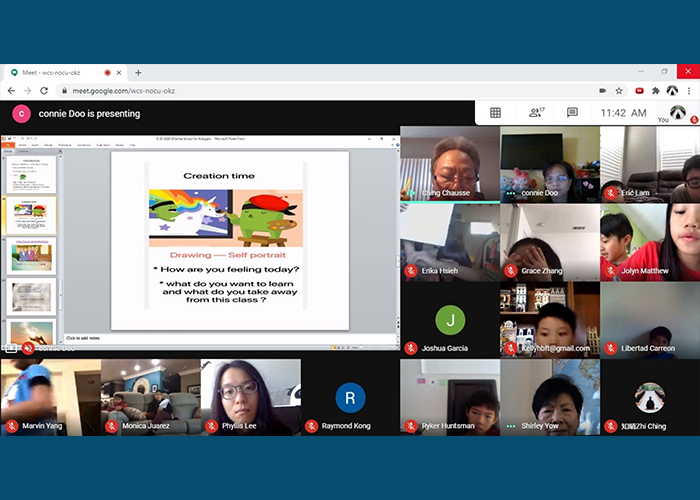Image resolution: width=700 pixels, height=500 pixels.
Task: Bookmark this page with star icon
Action: pos(619,91)
